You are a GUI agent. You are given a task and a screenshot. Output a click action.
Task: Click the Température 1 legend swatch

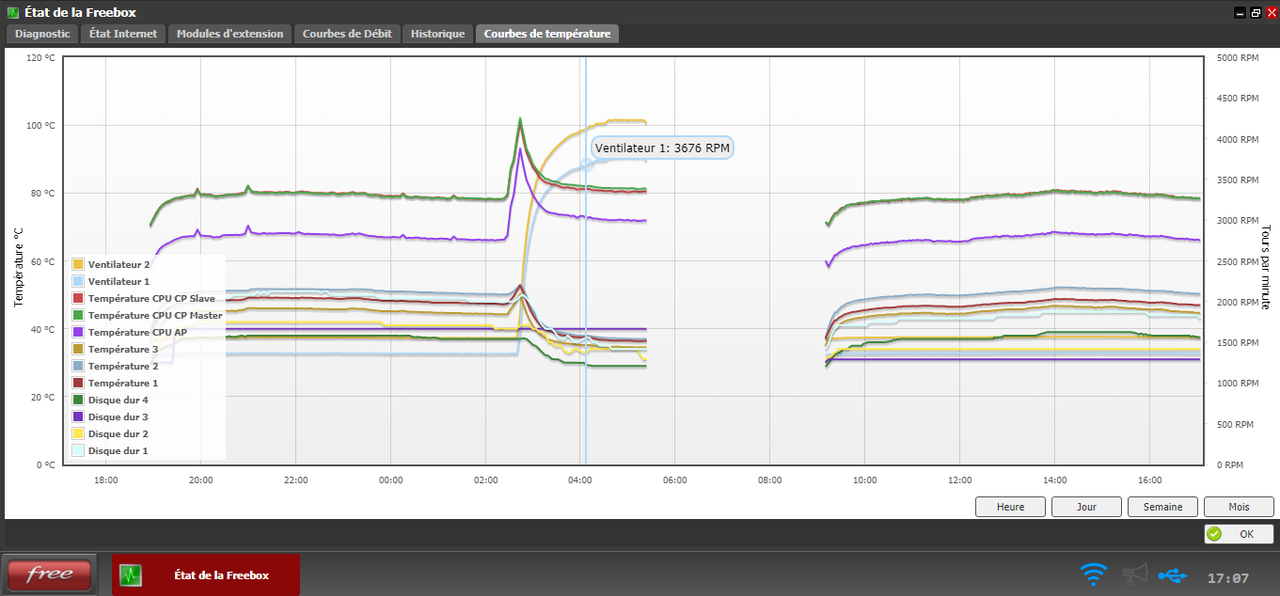pos(78,383)
